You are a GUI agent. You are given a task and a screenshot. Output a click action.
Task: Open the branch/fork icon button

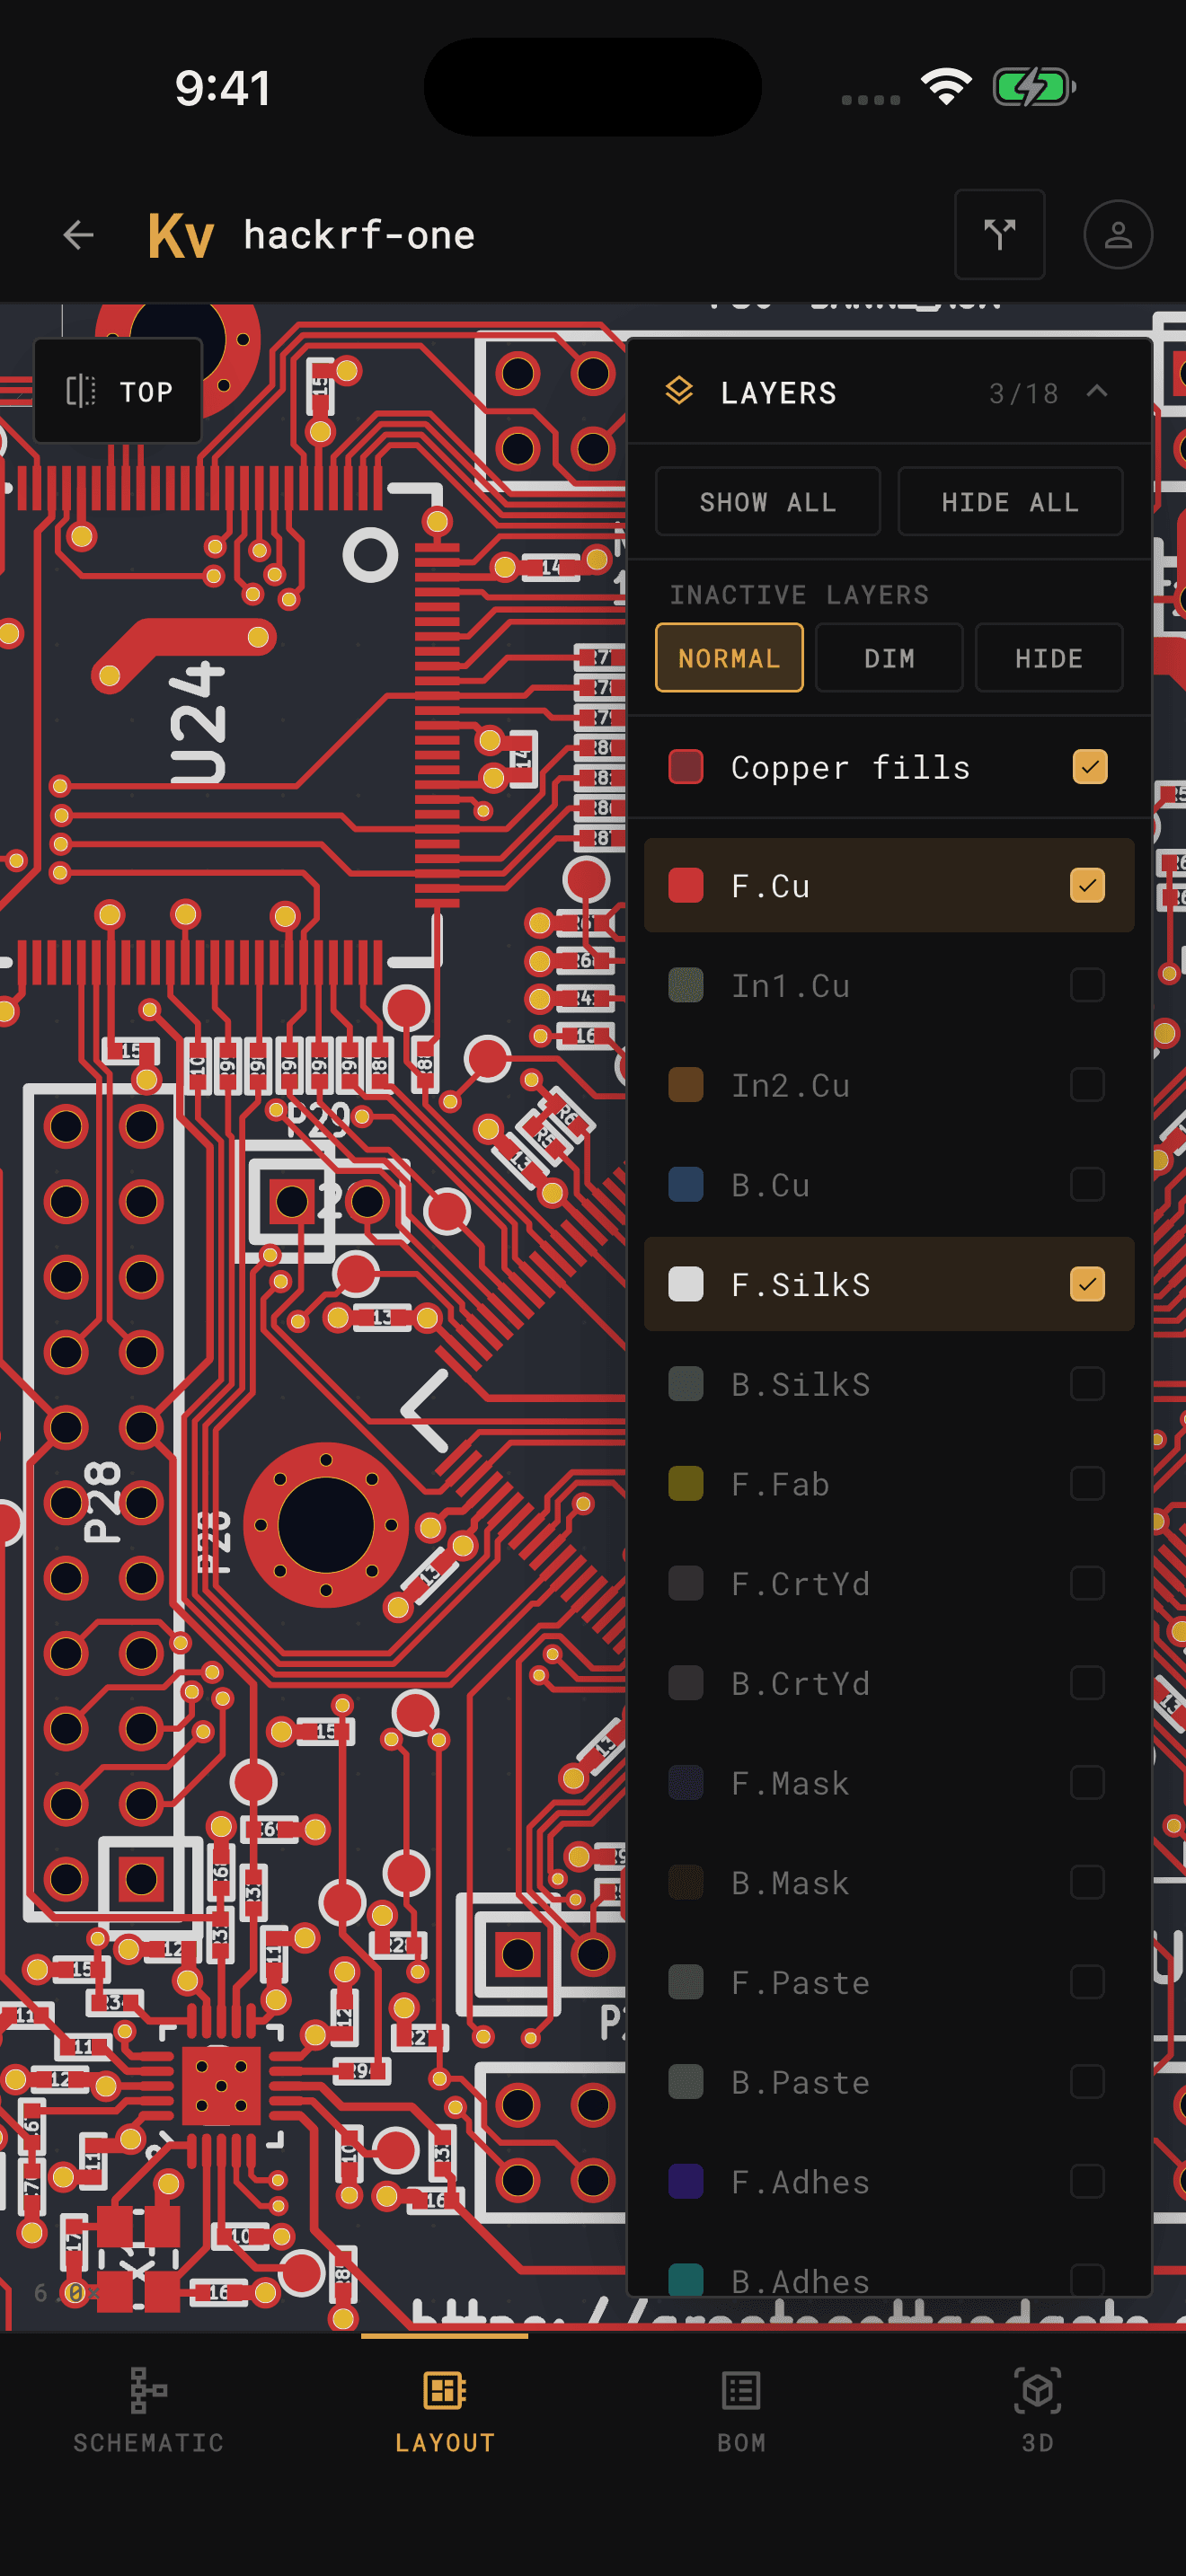coord(999,235)
